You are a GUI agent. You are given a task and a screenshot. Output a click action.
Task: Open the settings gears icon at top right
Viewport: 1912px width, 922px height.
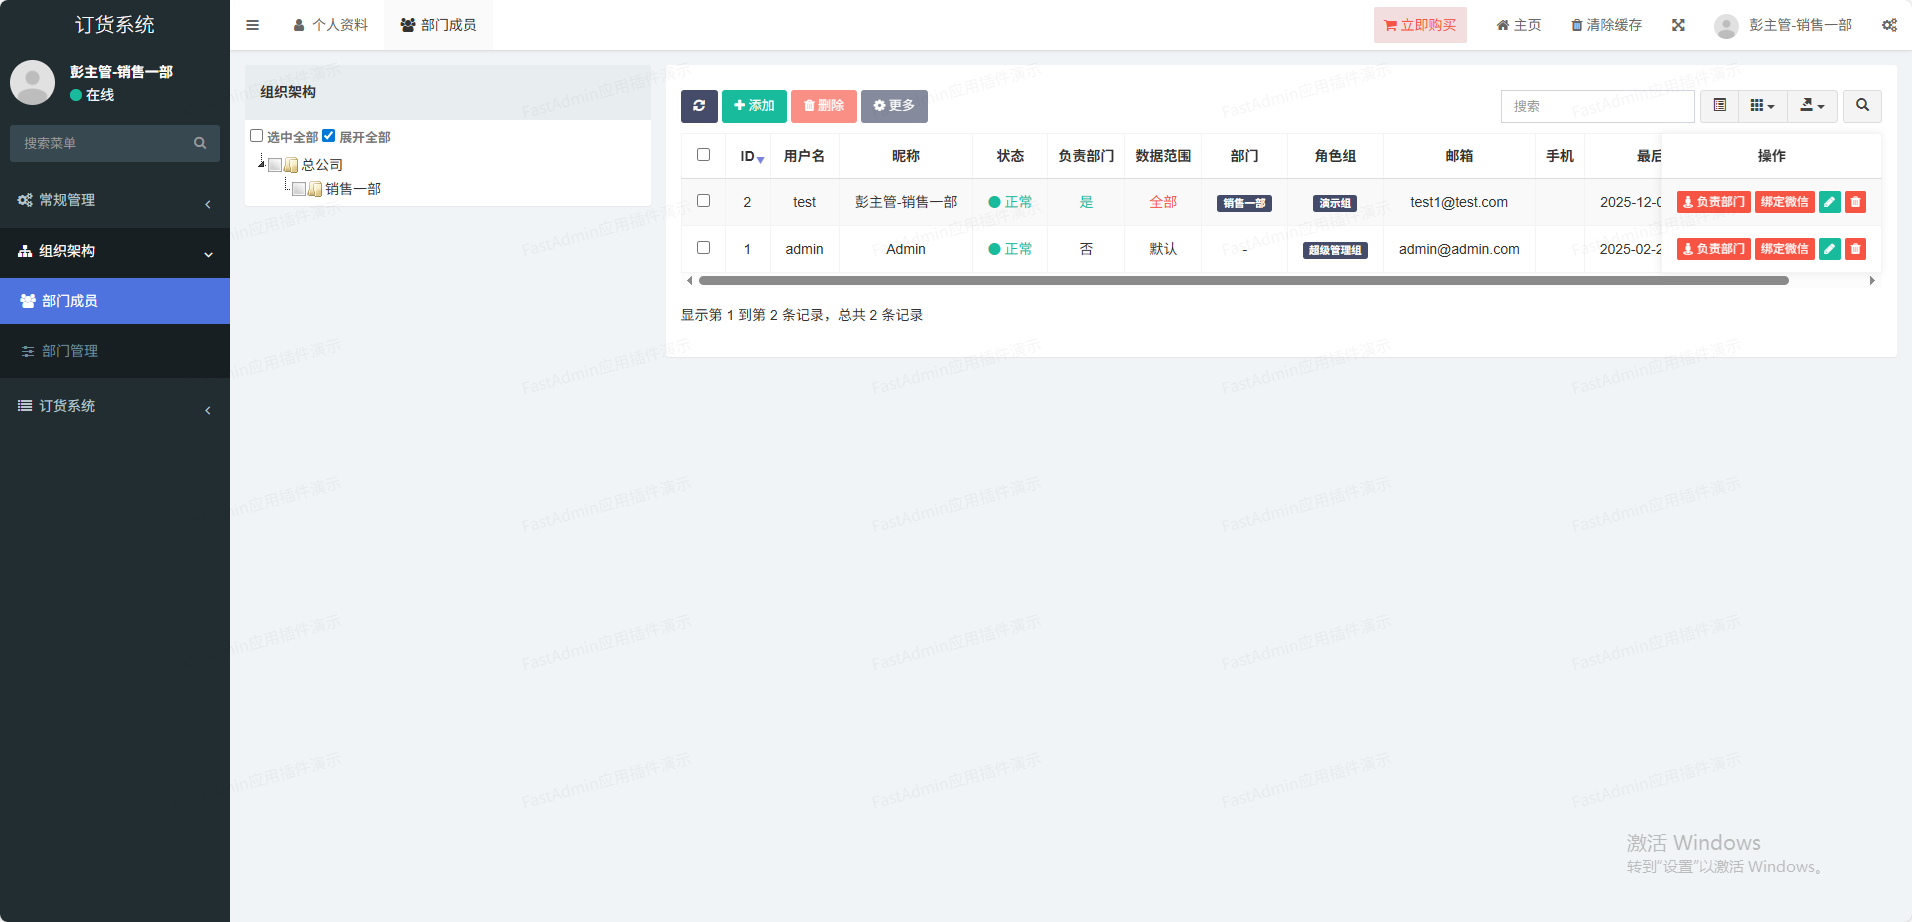[1889, 25]
